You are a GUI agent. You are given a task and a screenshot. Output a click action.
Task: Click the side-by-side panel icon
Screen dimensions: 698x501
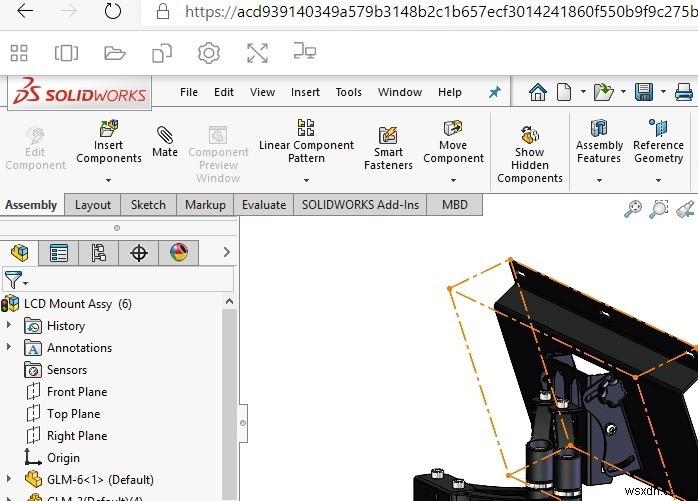click(x=66, y=53)
